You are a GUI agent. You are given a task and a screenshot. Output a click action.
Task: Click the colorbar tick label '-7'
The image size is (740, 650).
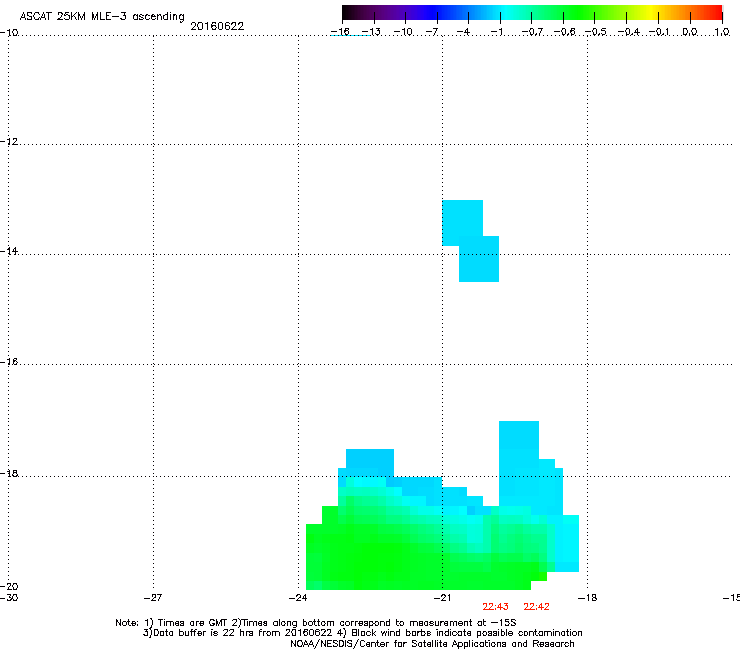pos(432,32)
